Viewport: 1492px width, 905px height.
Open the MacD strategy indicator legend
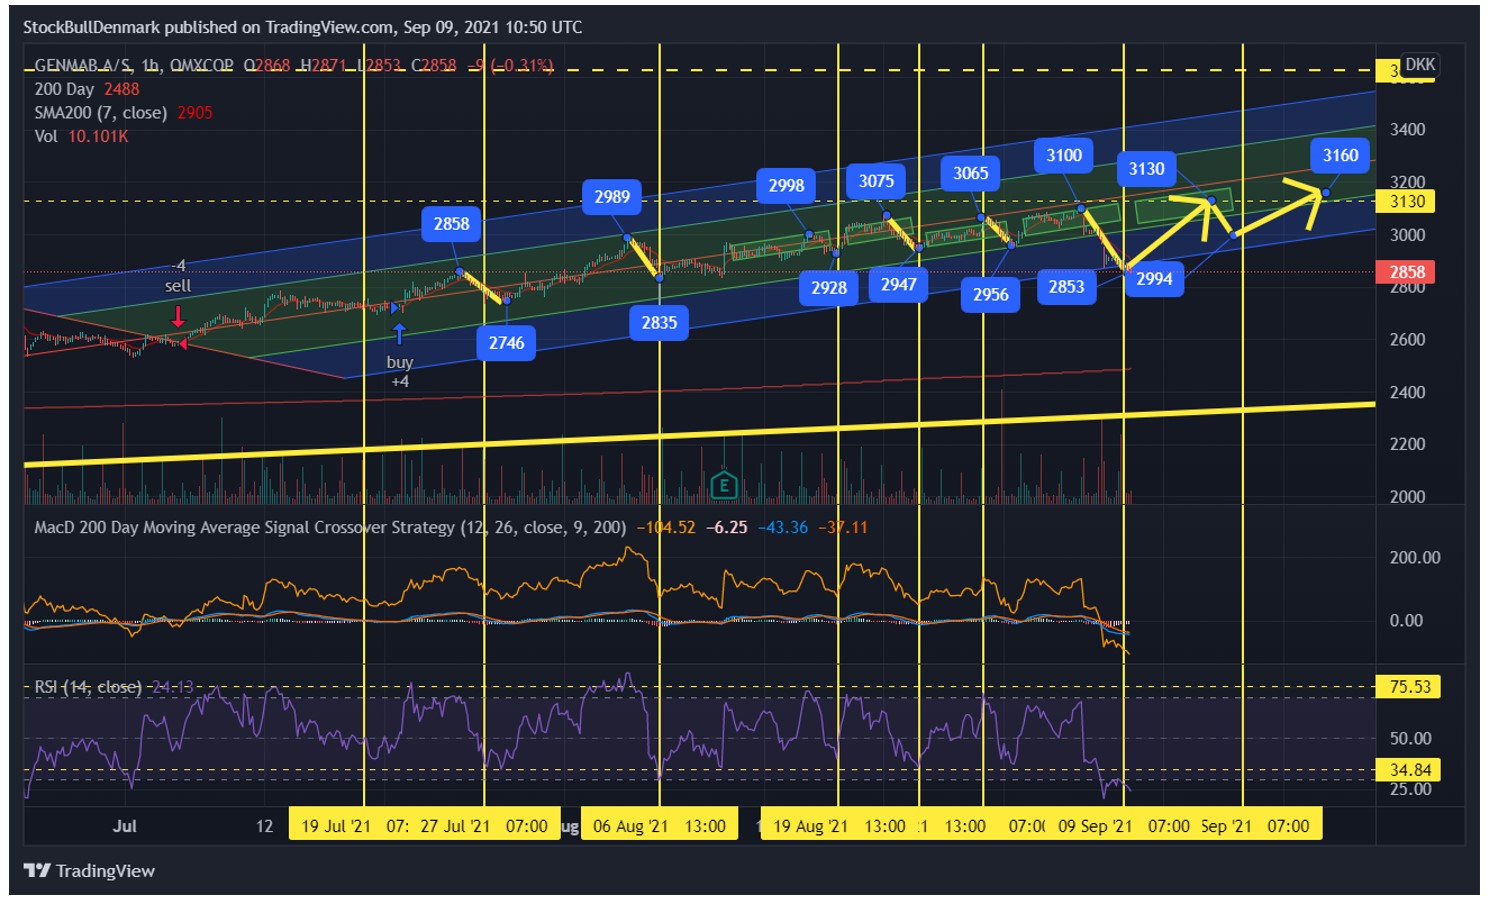(x=330, y=527)
